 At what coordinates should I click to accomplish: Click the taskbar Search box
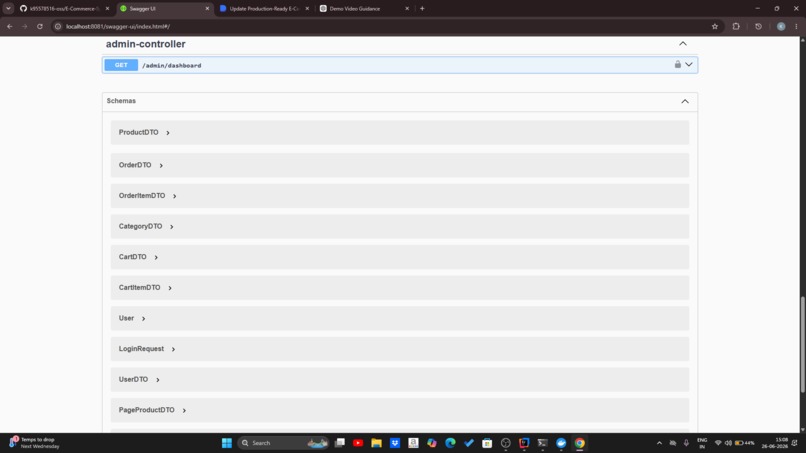point(284,443)
